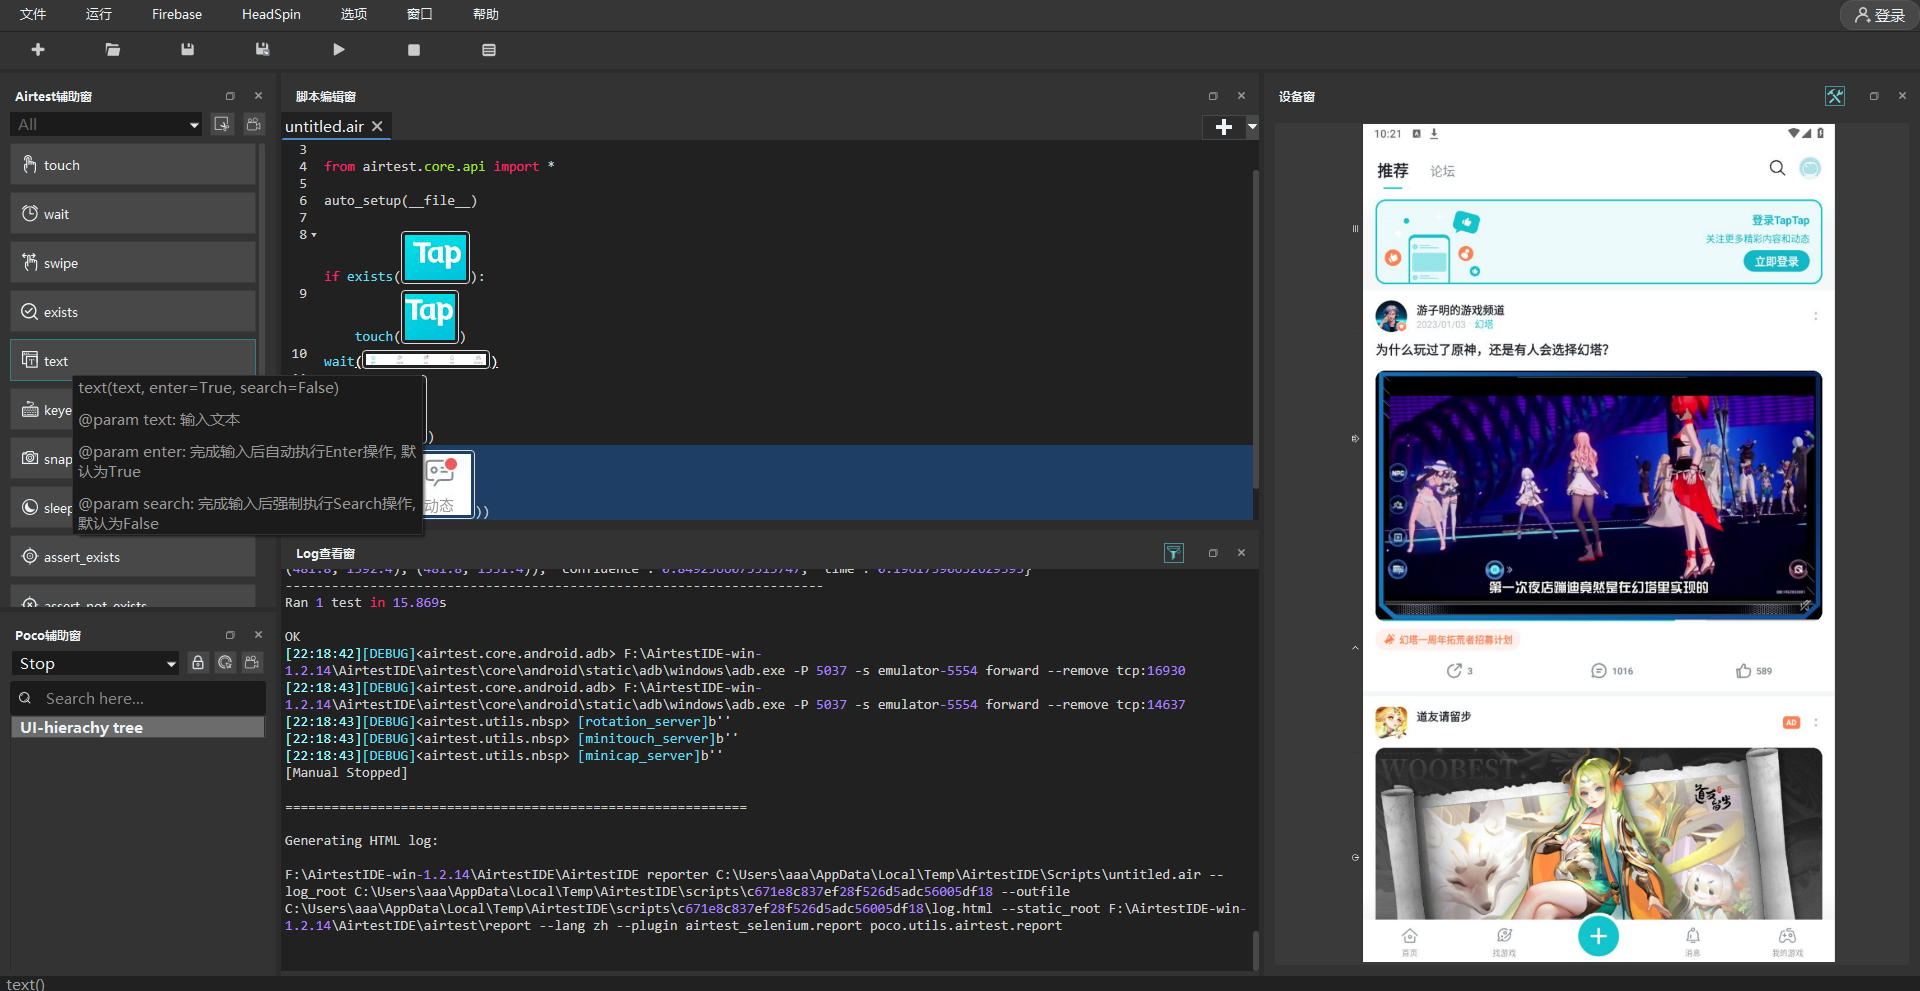Click the Log panel vertical scrollbar
The width and height of the screenshot is (1920, 991).
pyautogui.click(x=1255, y=949)
